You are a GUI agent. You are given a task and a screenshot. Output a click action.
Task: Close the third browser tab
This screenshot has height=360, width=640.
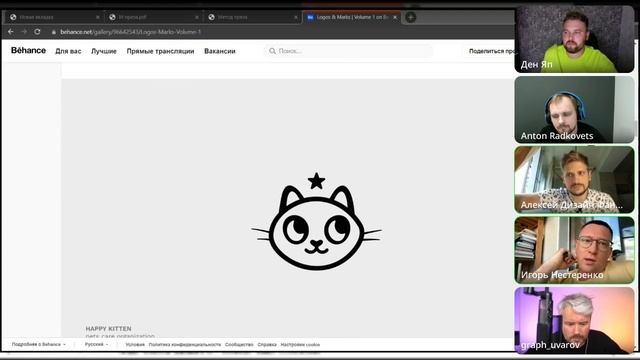click(x=296, y=18)
